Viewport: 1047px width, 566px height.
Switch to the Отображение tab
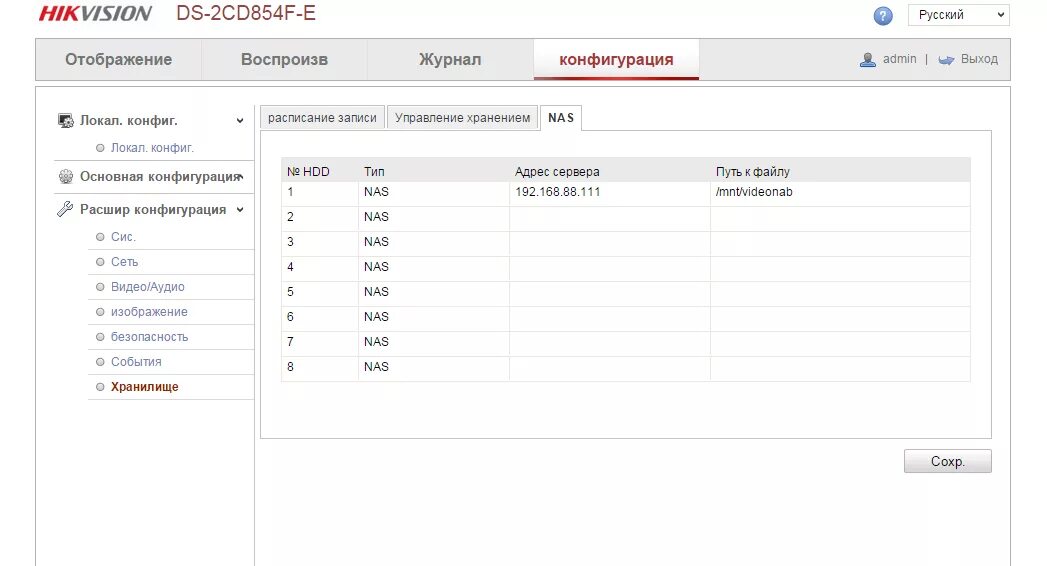point(118,59)
